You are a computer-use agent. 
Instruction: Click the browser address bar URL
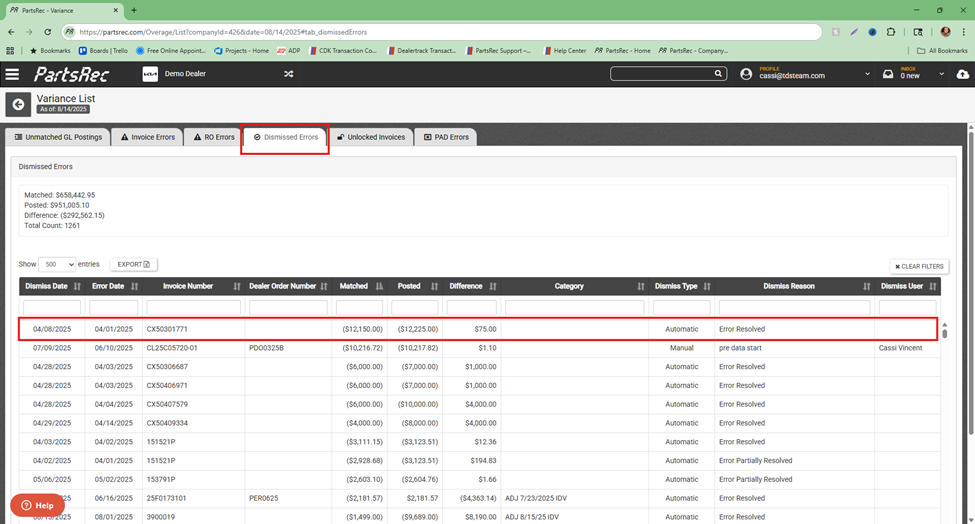click(223, 32)
